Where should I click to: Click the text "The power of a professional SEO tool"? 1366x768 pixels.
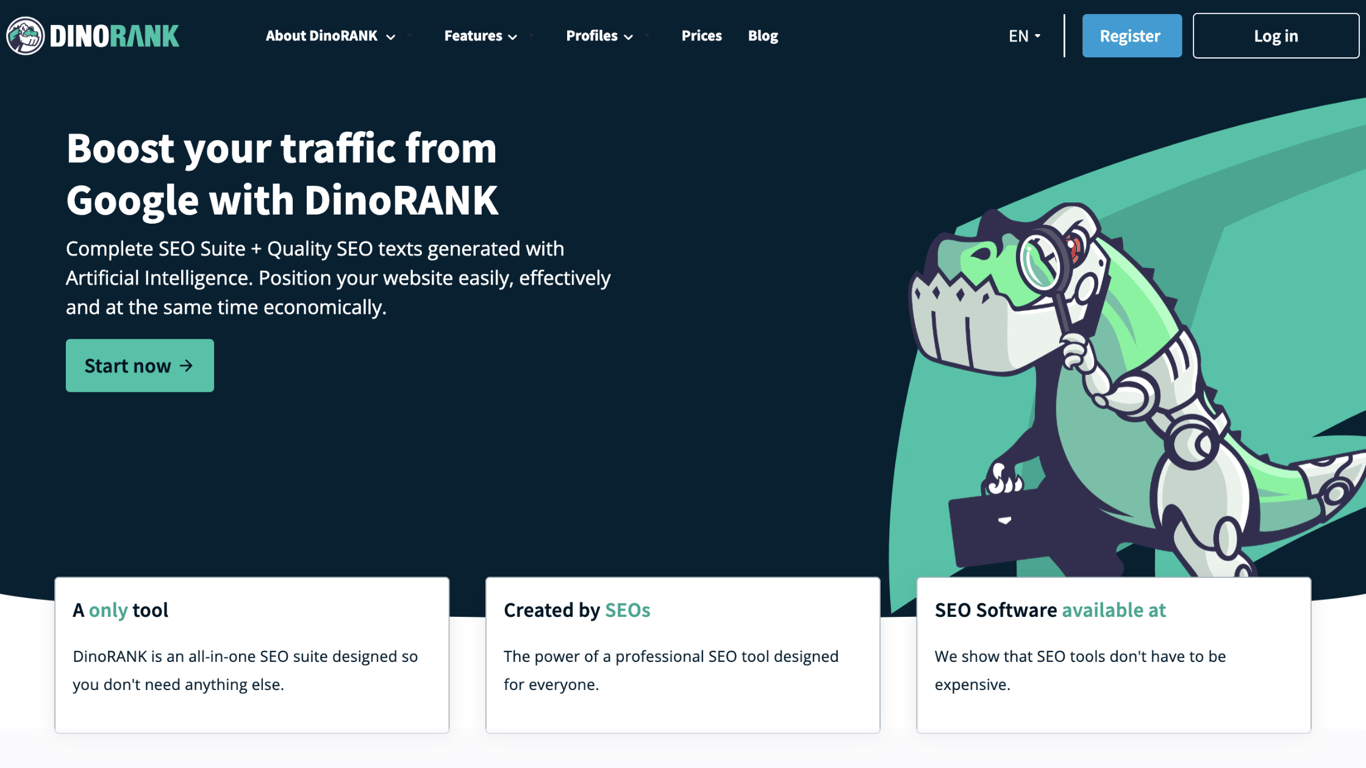click(671, 670)
